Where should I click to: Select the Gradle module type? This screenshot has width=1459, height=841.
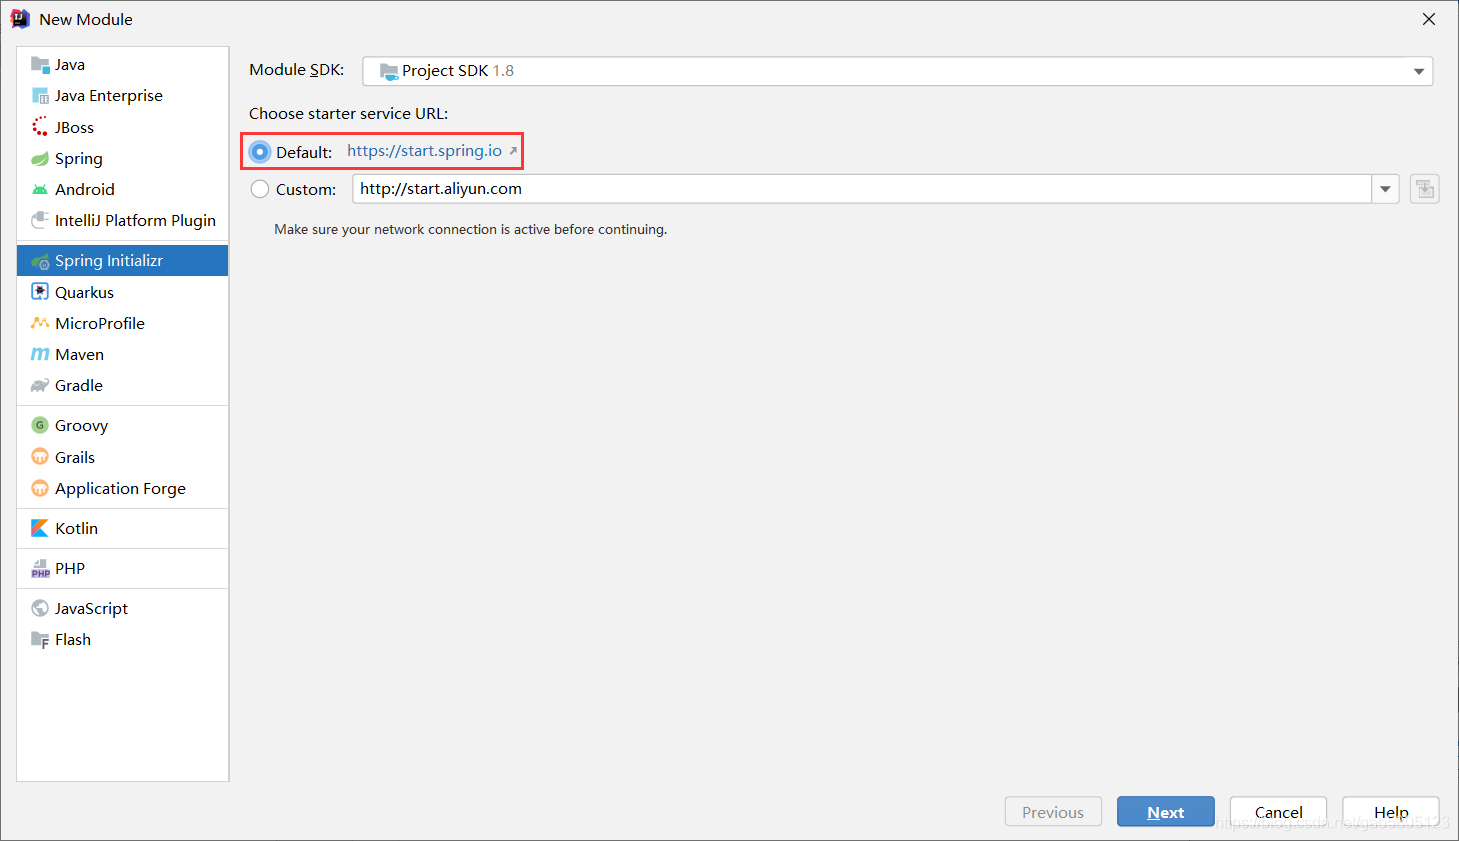[79, 385]
